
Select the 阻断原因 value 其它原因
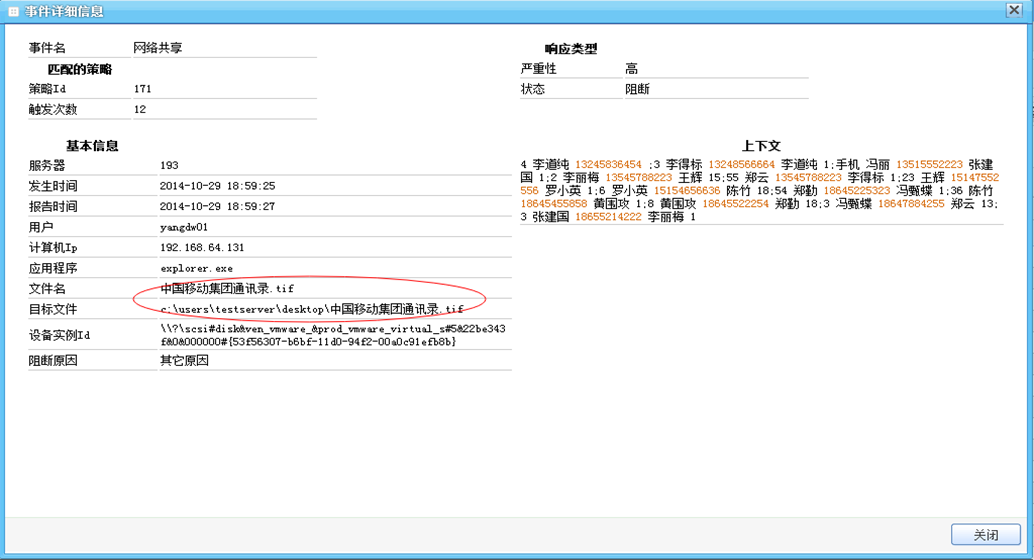tap(184, 361)
